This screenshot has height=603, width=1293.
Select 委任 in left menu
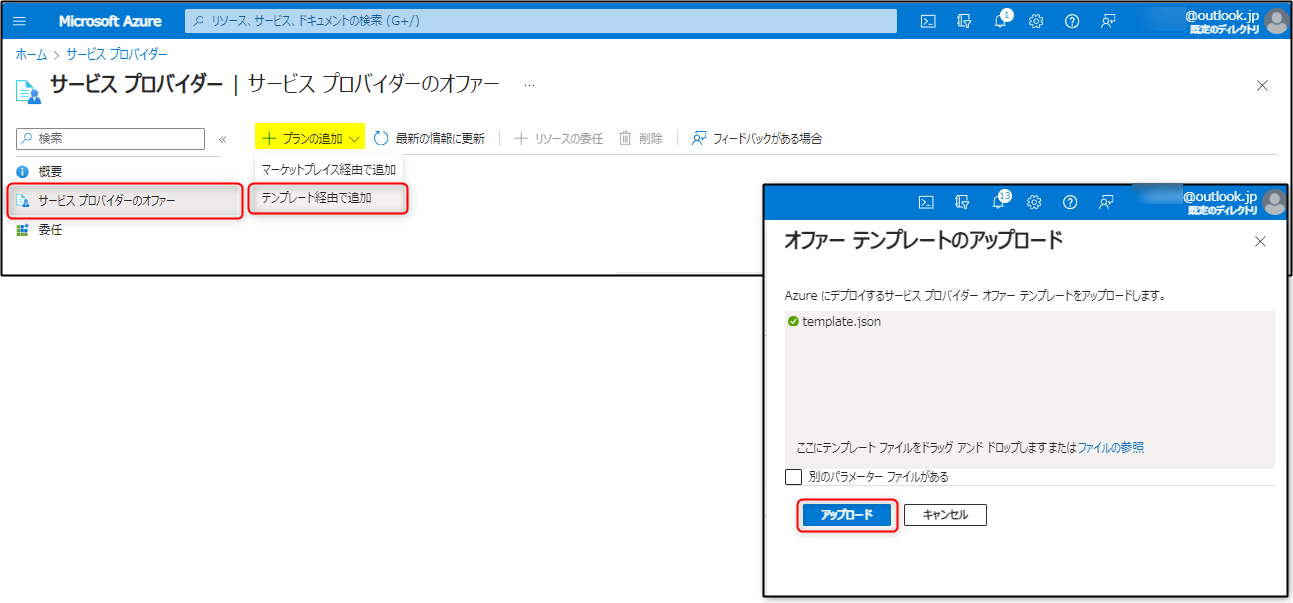tap(50, 230)
